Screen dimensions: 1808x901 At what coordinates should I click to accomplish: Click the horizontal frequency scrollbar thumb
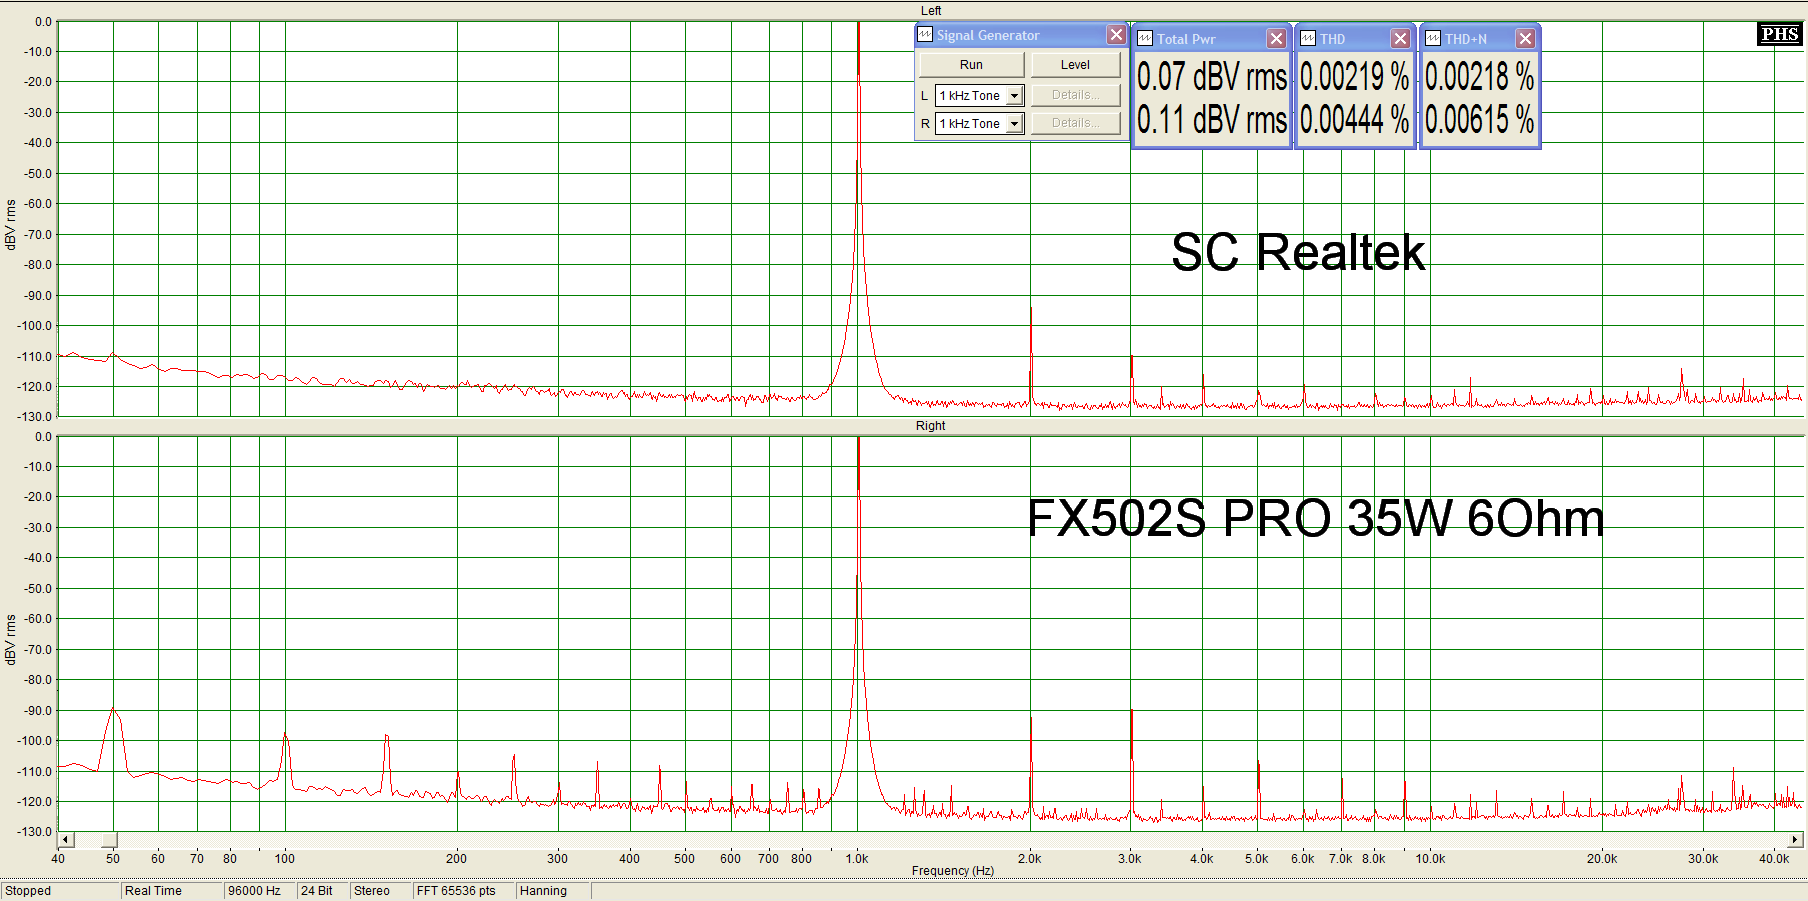click(109, 840)
